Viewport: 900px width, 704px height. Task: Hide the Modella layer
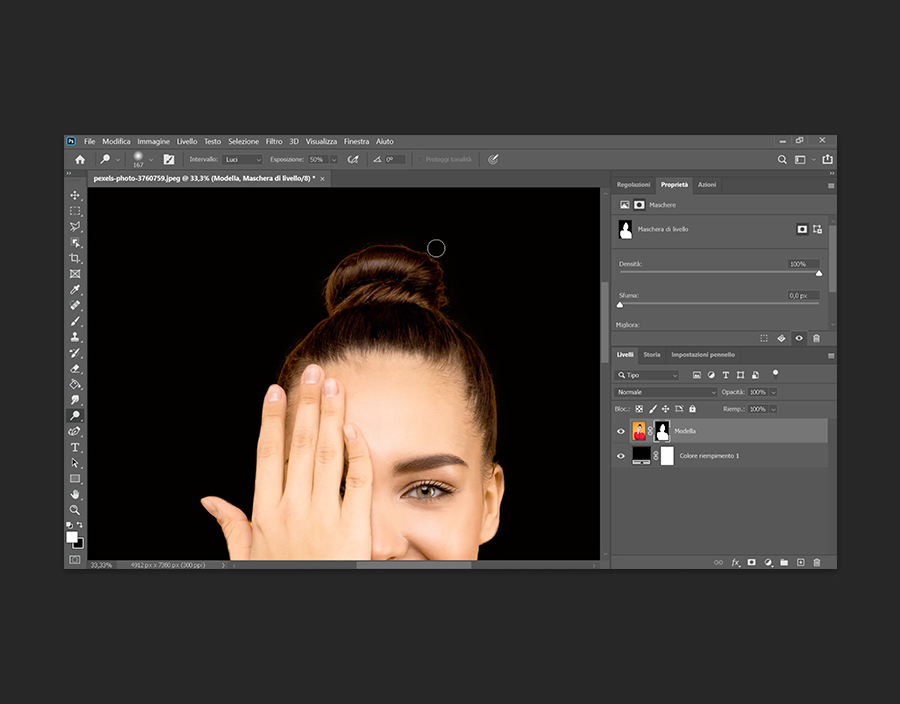621,431
